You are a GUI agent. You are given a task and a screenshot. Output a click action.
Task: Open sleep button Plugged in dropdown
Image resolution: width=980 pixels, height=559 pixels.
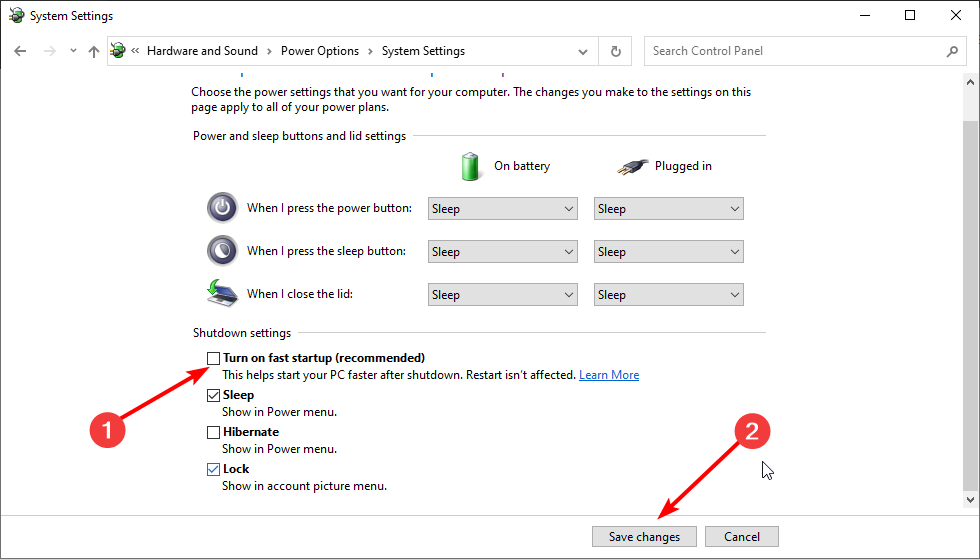(x=668, y=252)
